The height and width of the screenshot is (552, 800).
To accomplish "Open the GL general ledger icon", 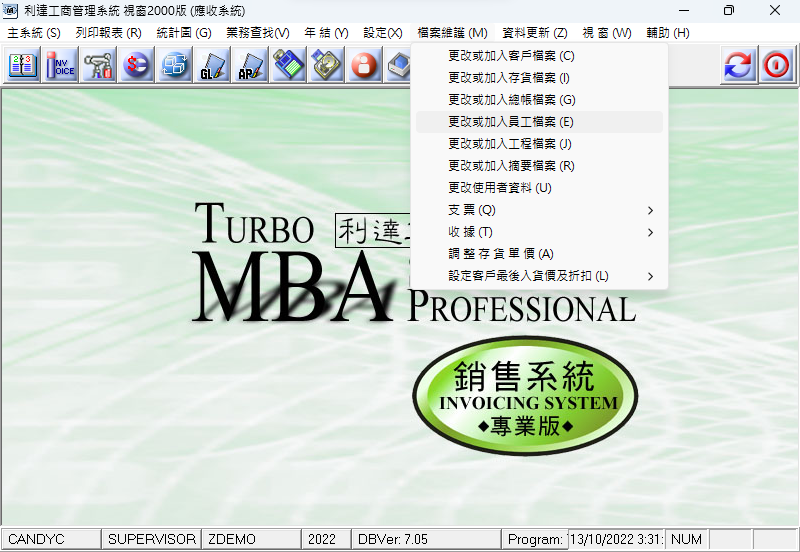I will tap(212, 65).
